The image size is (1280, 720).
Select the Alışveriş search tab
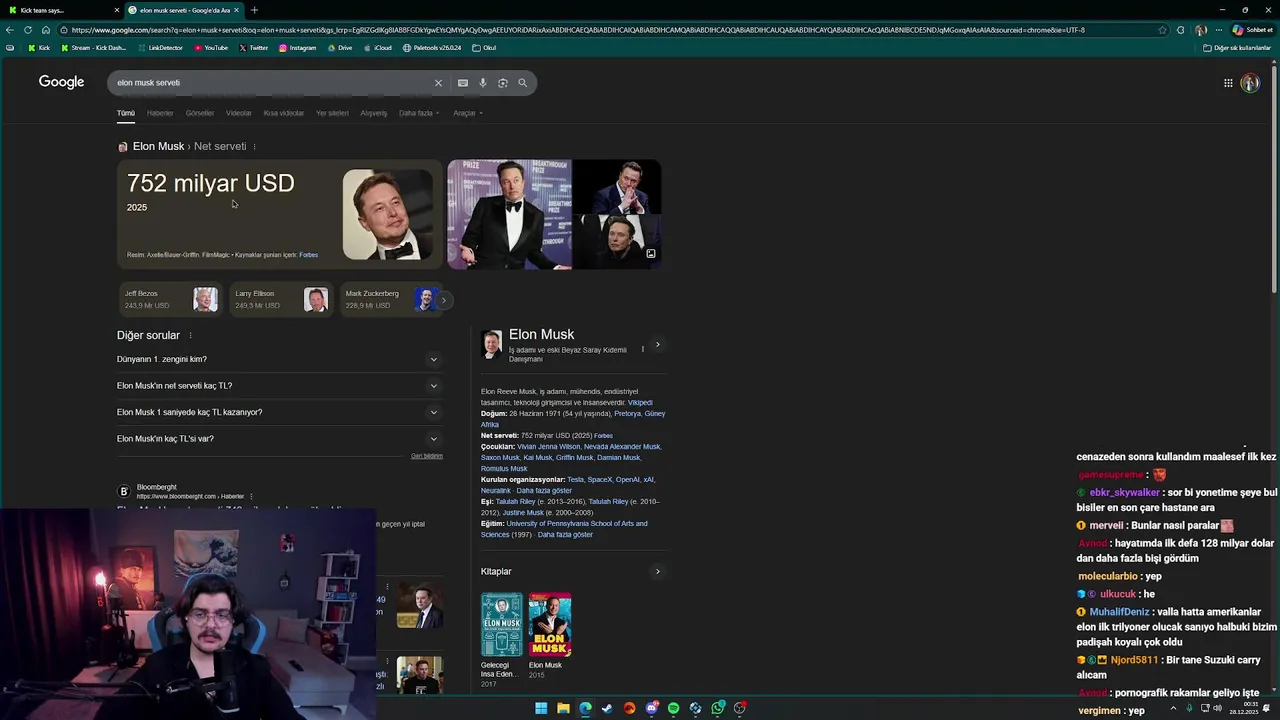374,113
